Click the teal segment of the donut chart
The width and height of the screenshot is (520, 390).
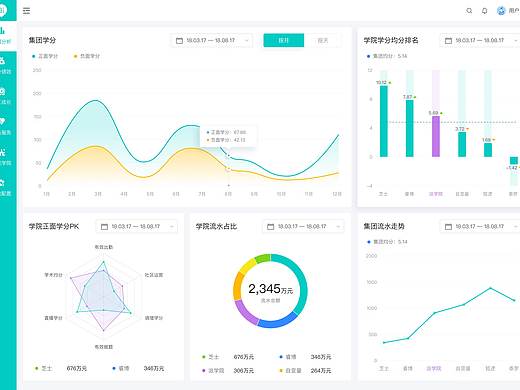[x=302, y=285]
